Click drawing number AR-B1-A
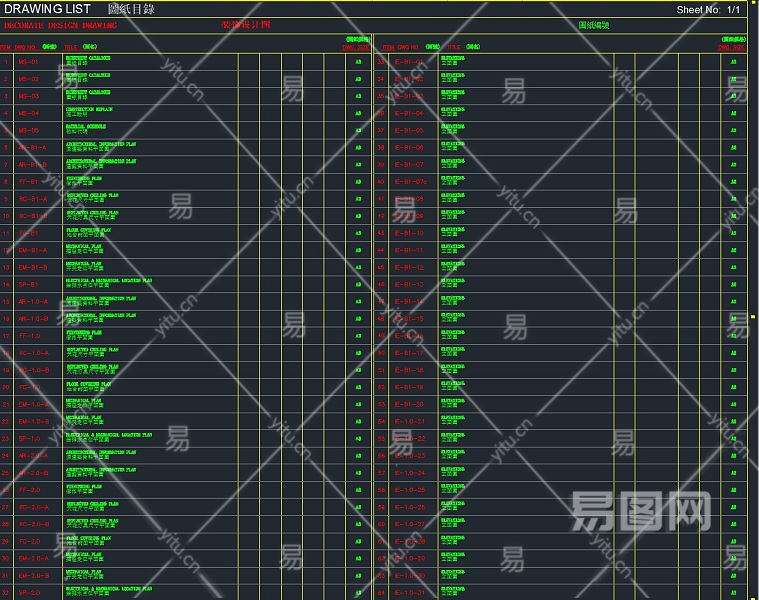The height and width of the screenshot is (600, 759). (32, 148)
